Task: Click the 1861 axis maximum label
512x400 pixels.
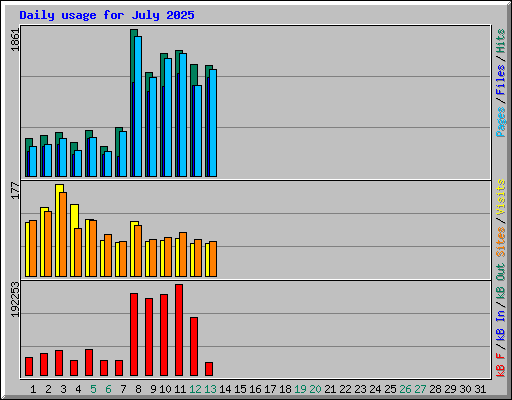Action: 15,40
